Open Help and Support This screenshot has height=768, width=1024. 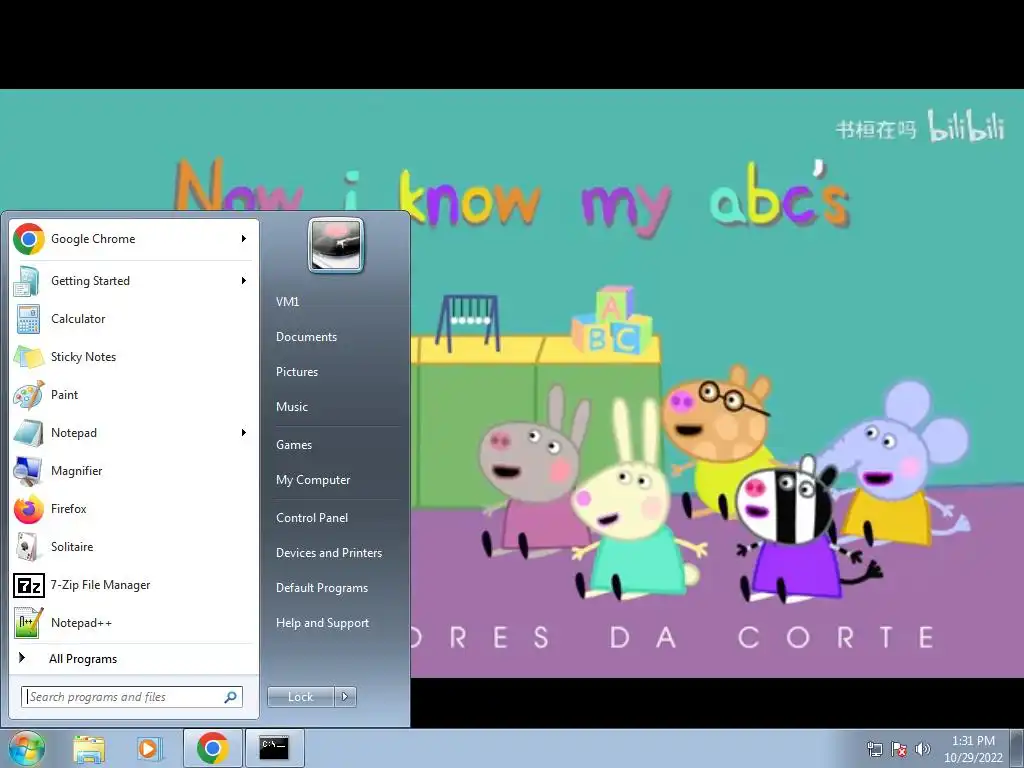[x=322, y=623]
